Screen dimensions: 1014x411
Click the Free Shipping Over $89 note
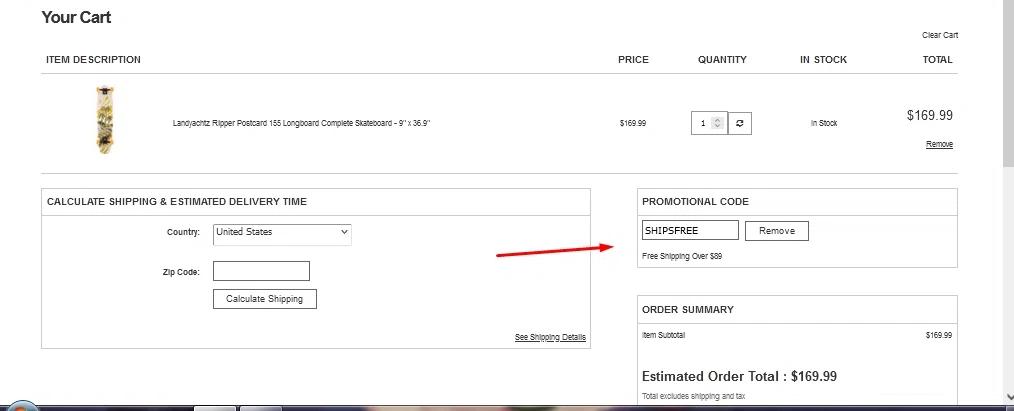tap(682, 256)
